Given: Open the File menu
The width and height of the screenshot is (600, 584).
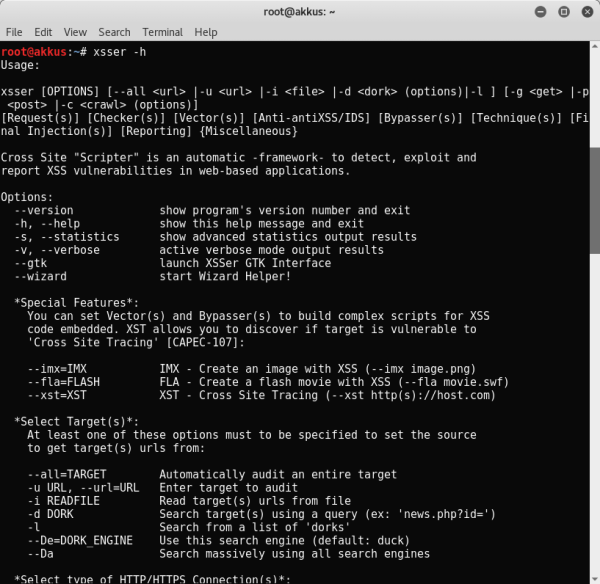Looking at the screenshot, I should (14, 32).
